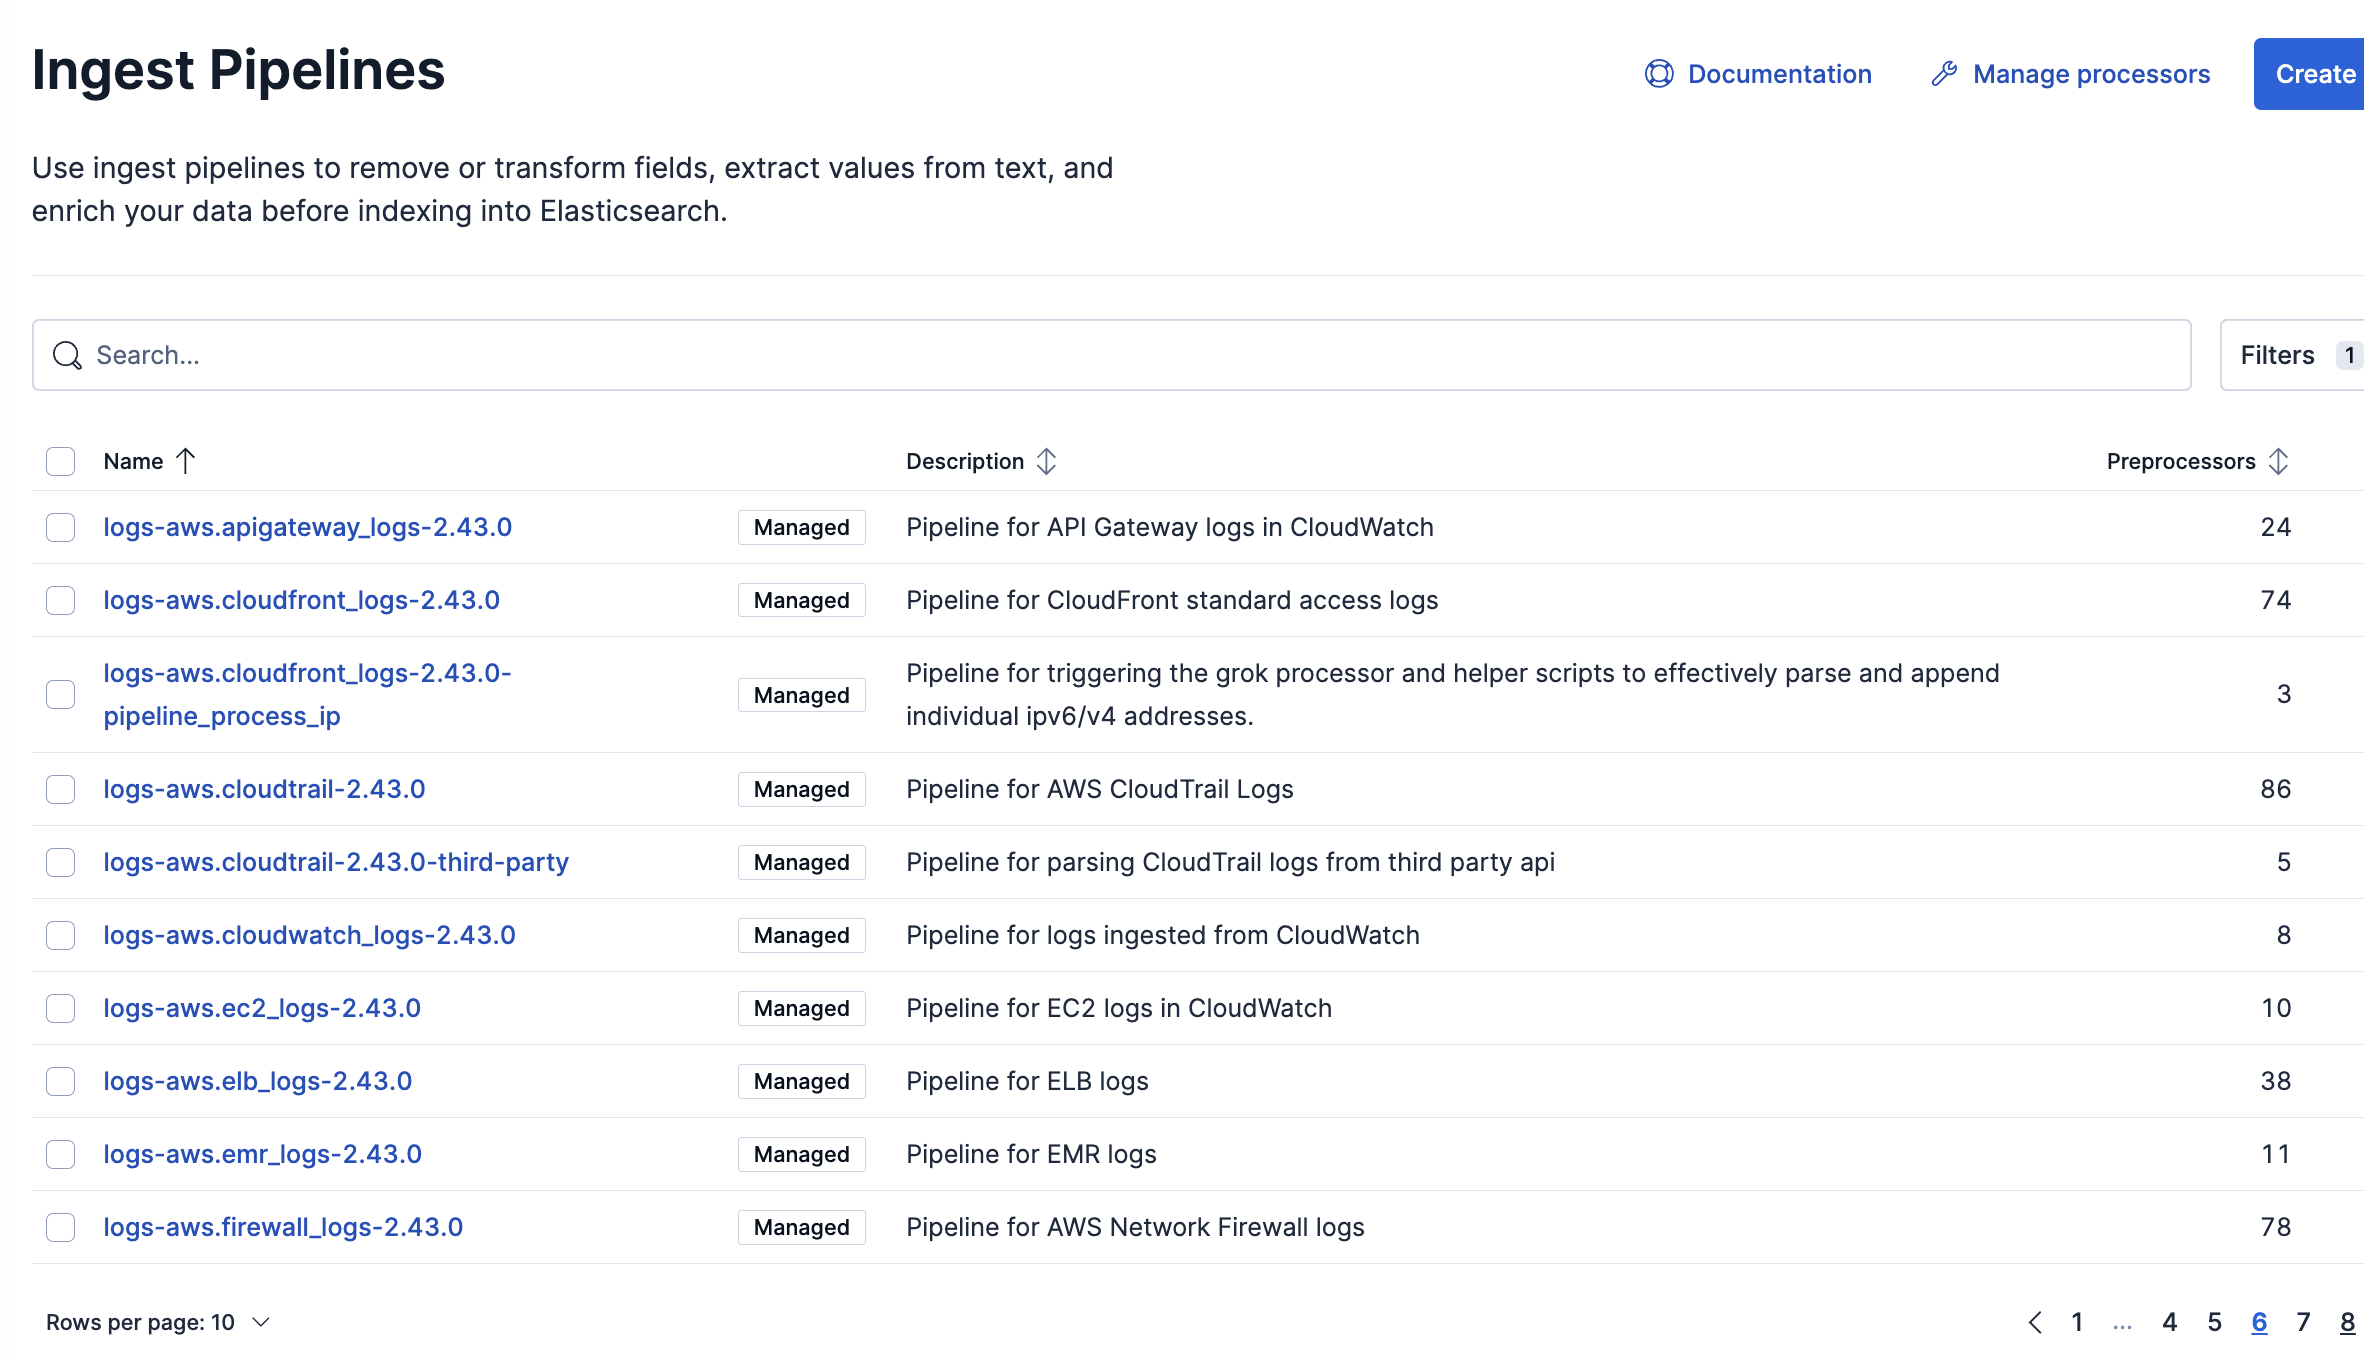Sort by Name ascending arrow icon

[186, 461]
